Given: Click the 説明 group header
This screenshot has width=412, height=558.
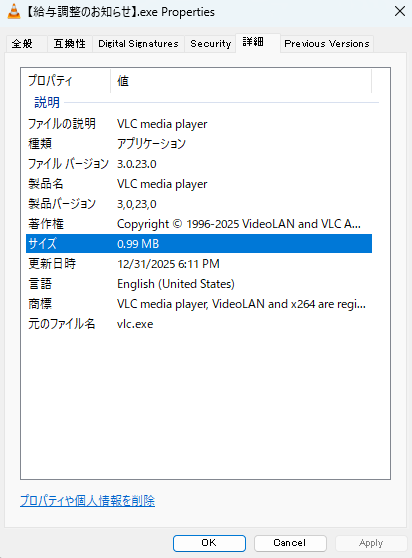Looking at the screenshot, I should [47, 102].
